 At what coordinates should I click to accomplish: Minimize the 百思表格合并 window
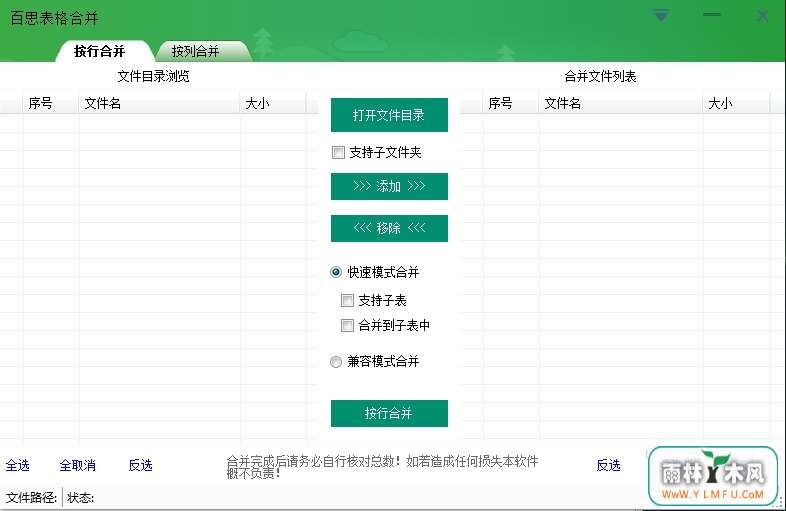click(x=711, y=15)
